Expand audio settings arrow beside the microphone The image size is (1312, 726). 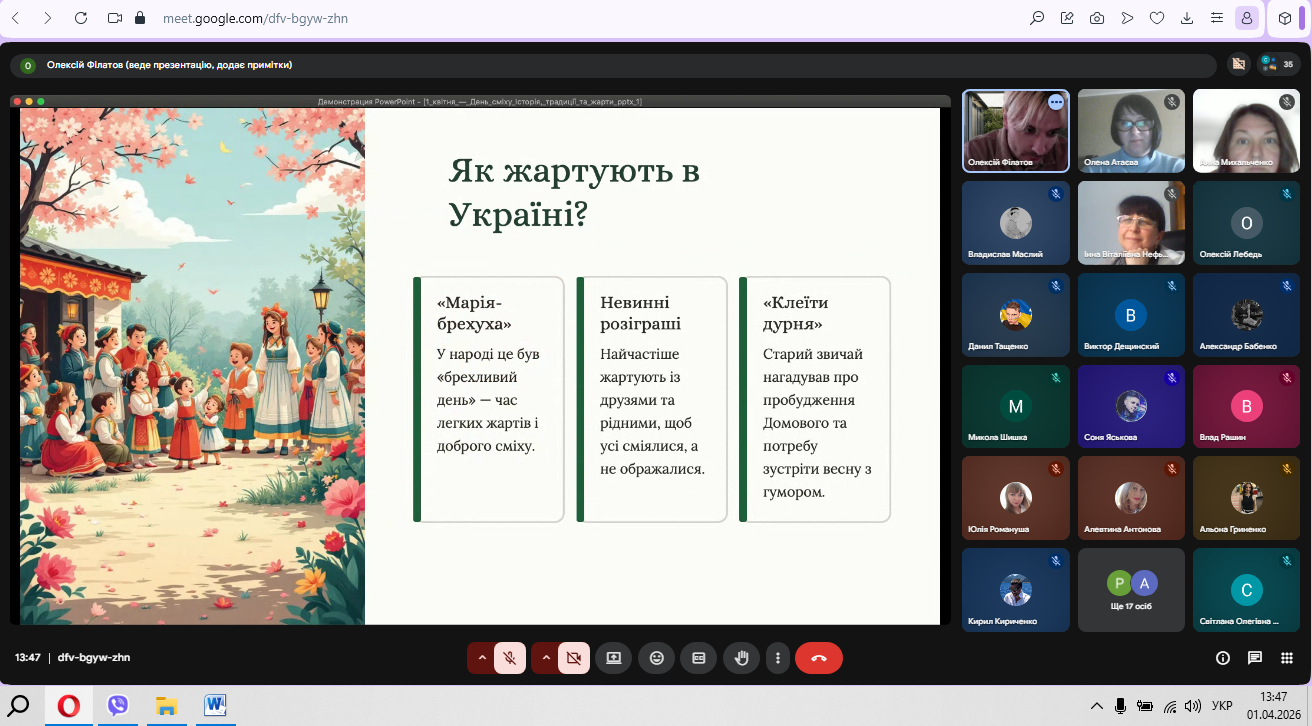(482, 658)
